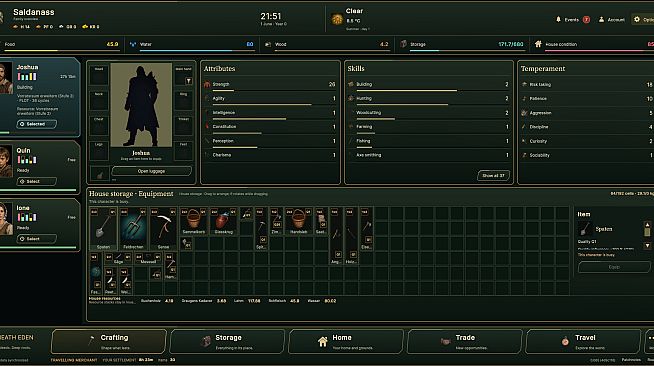Select the character Ione
Viewport: 654px width, 366px height.
coord(37,239)
